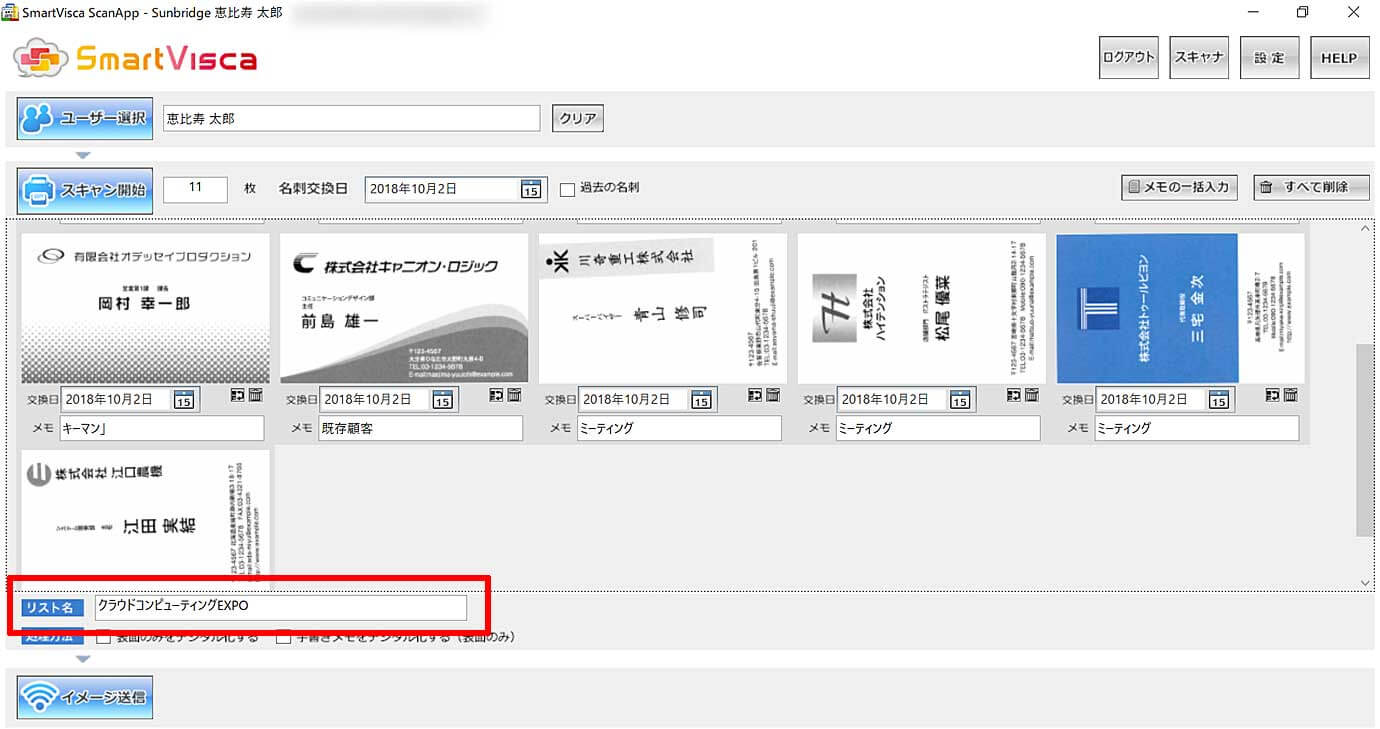Delete the 前島 雄一 card with trash icon
This screenshot has height=729, width=1380.
click(514, 396)
